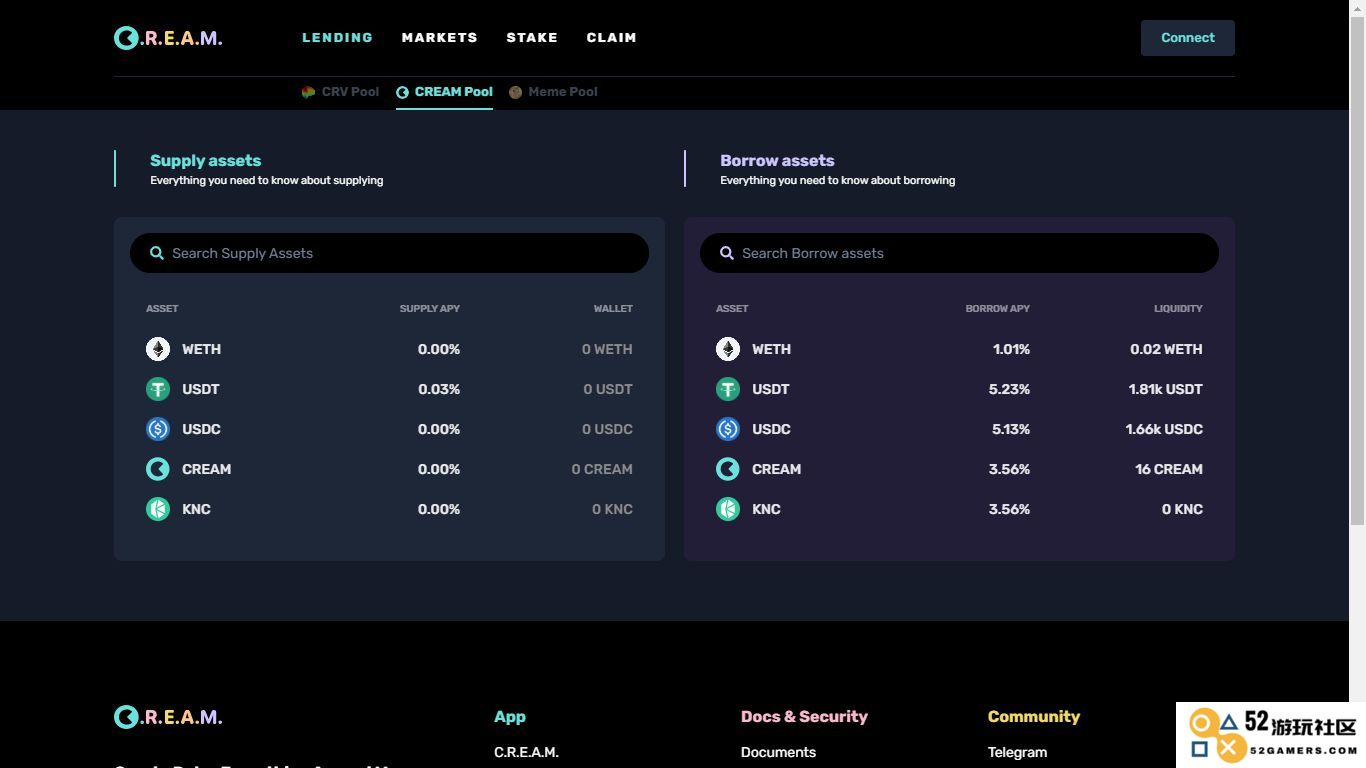Click USDC icon in Borrow assets
1366x768 pixels.
(728, 429)
